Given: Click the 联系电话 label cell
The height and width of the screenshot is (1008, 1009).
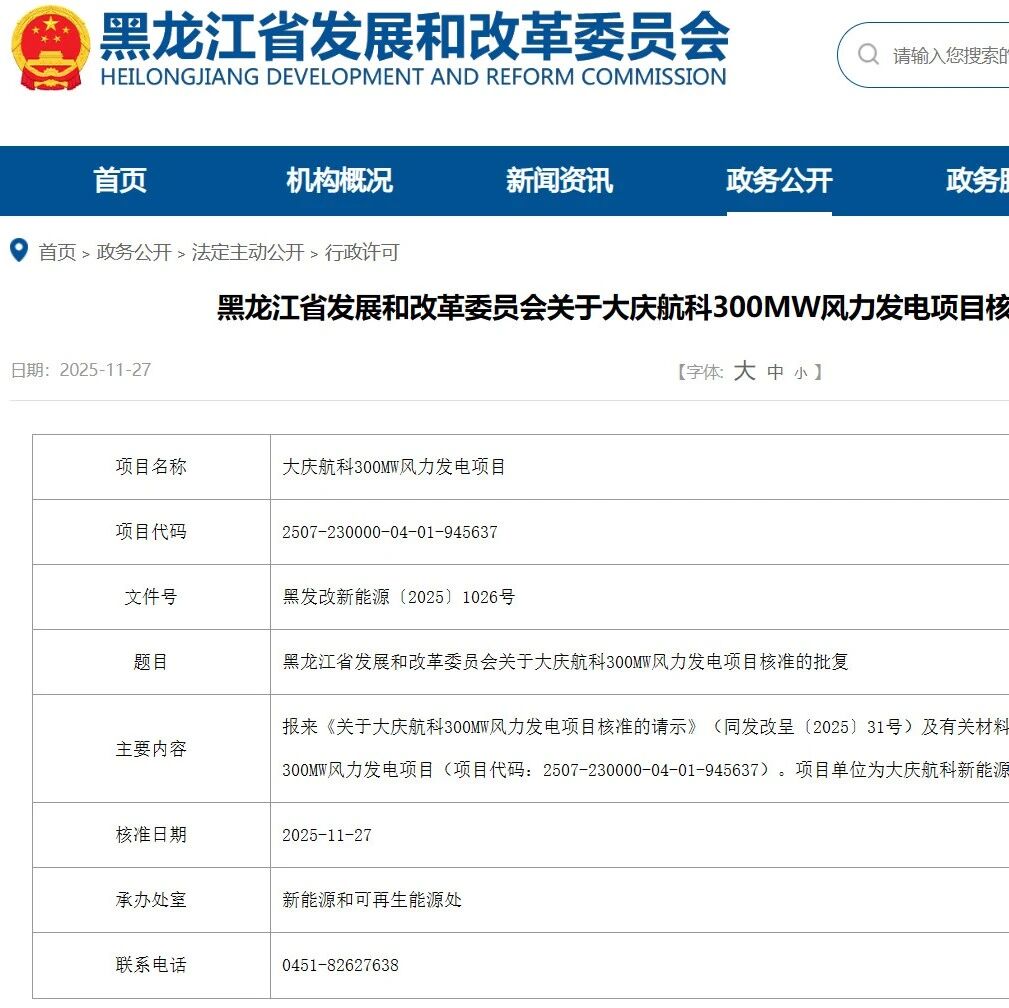Looking at the screenshot, I should pyautogui.click(x=151, y=965).
